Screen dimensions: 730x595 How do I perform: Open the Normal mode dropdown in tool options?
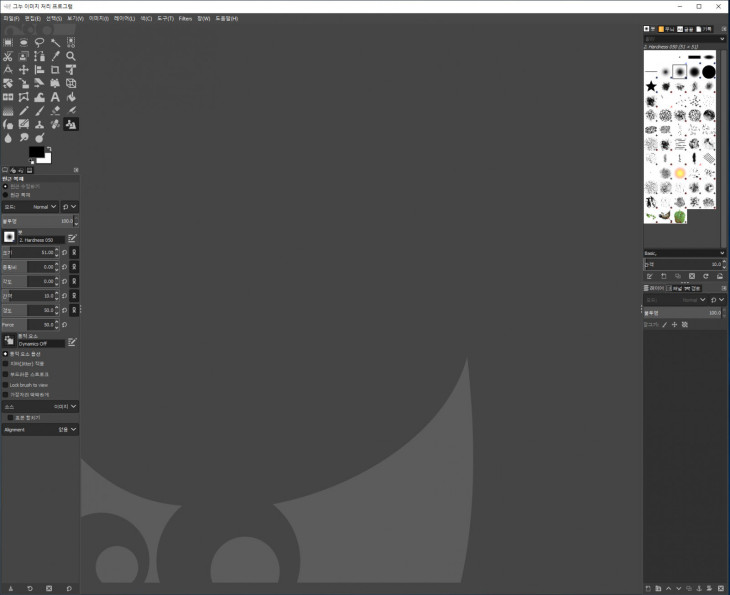30,207
